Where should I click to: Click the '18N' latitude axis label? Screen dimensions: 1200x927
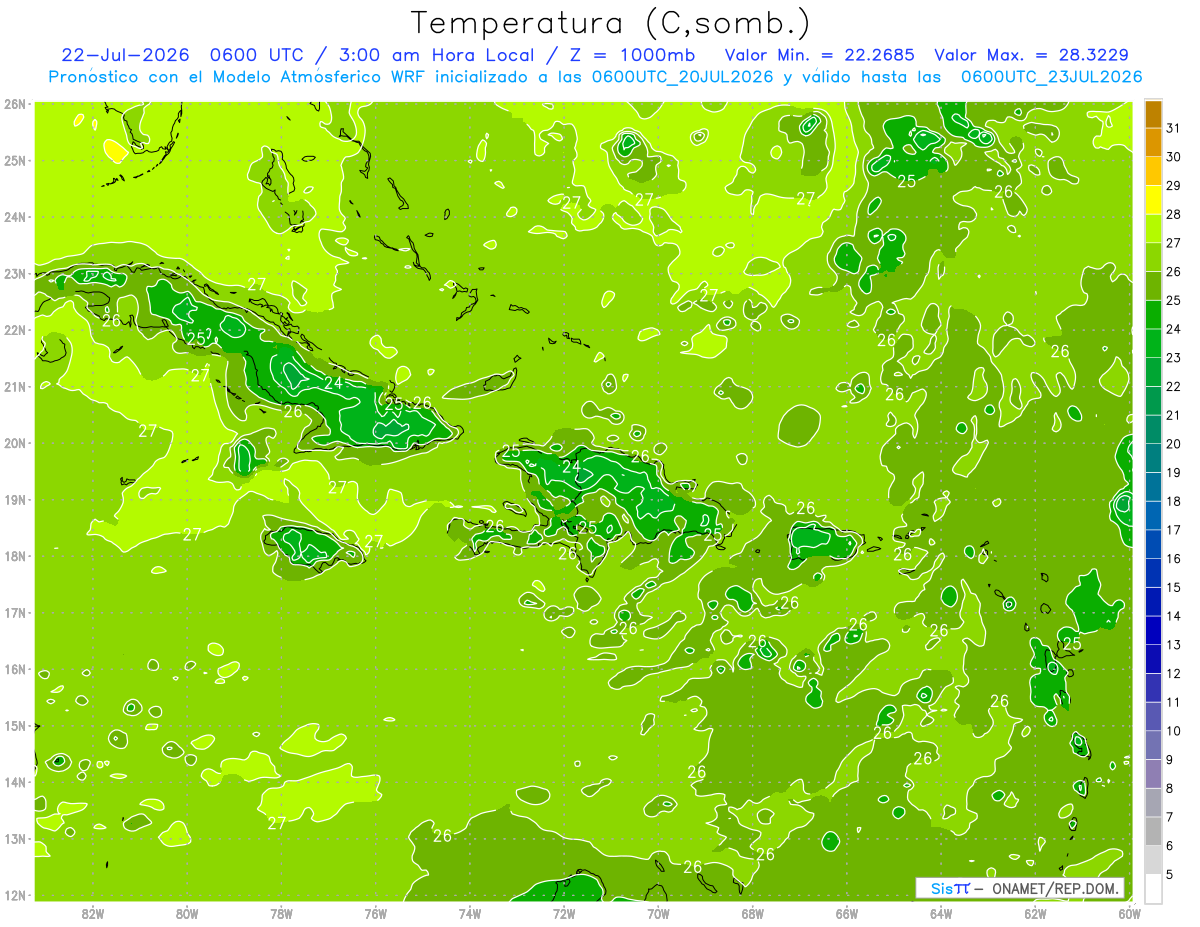tap(14, 556)
